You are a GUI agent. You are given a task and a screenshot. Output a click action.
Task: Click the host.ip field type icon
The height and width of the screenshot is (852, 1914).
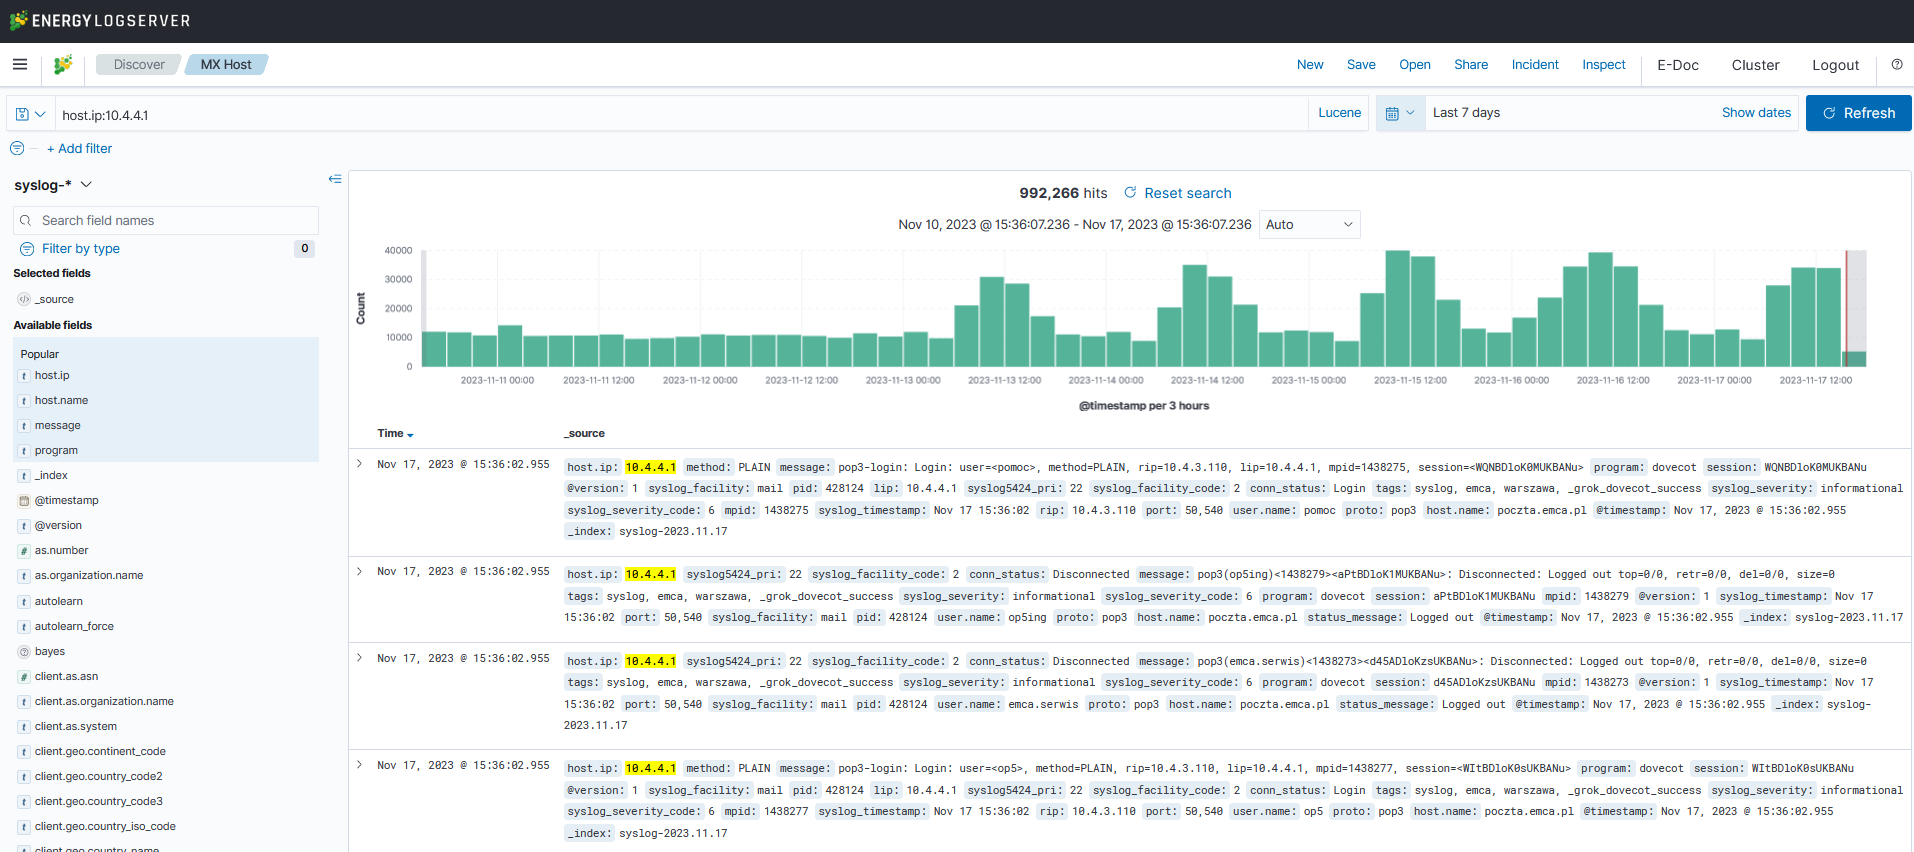(24, 376)
